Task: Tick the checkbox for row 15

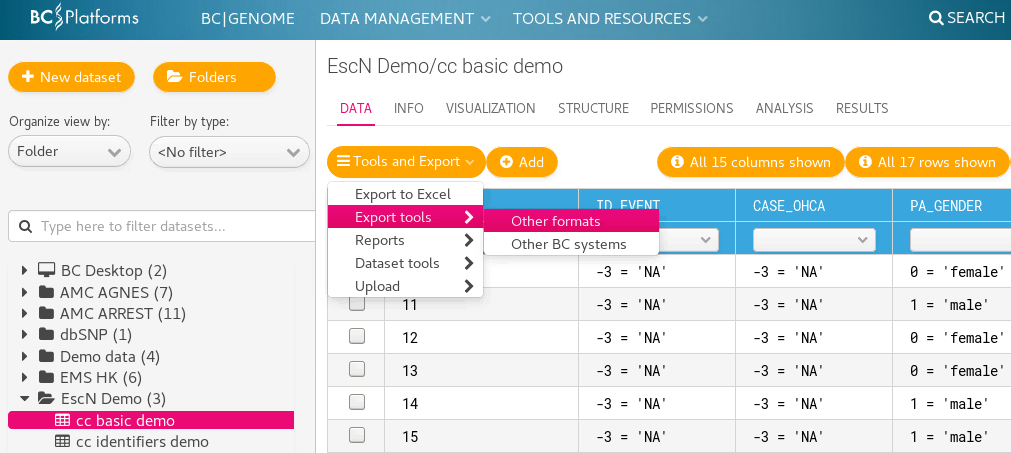Action: coord(357,435)
